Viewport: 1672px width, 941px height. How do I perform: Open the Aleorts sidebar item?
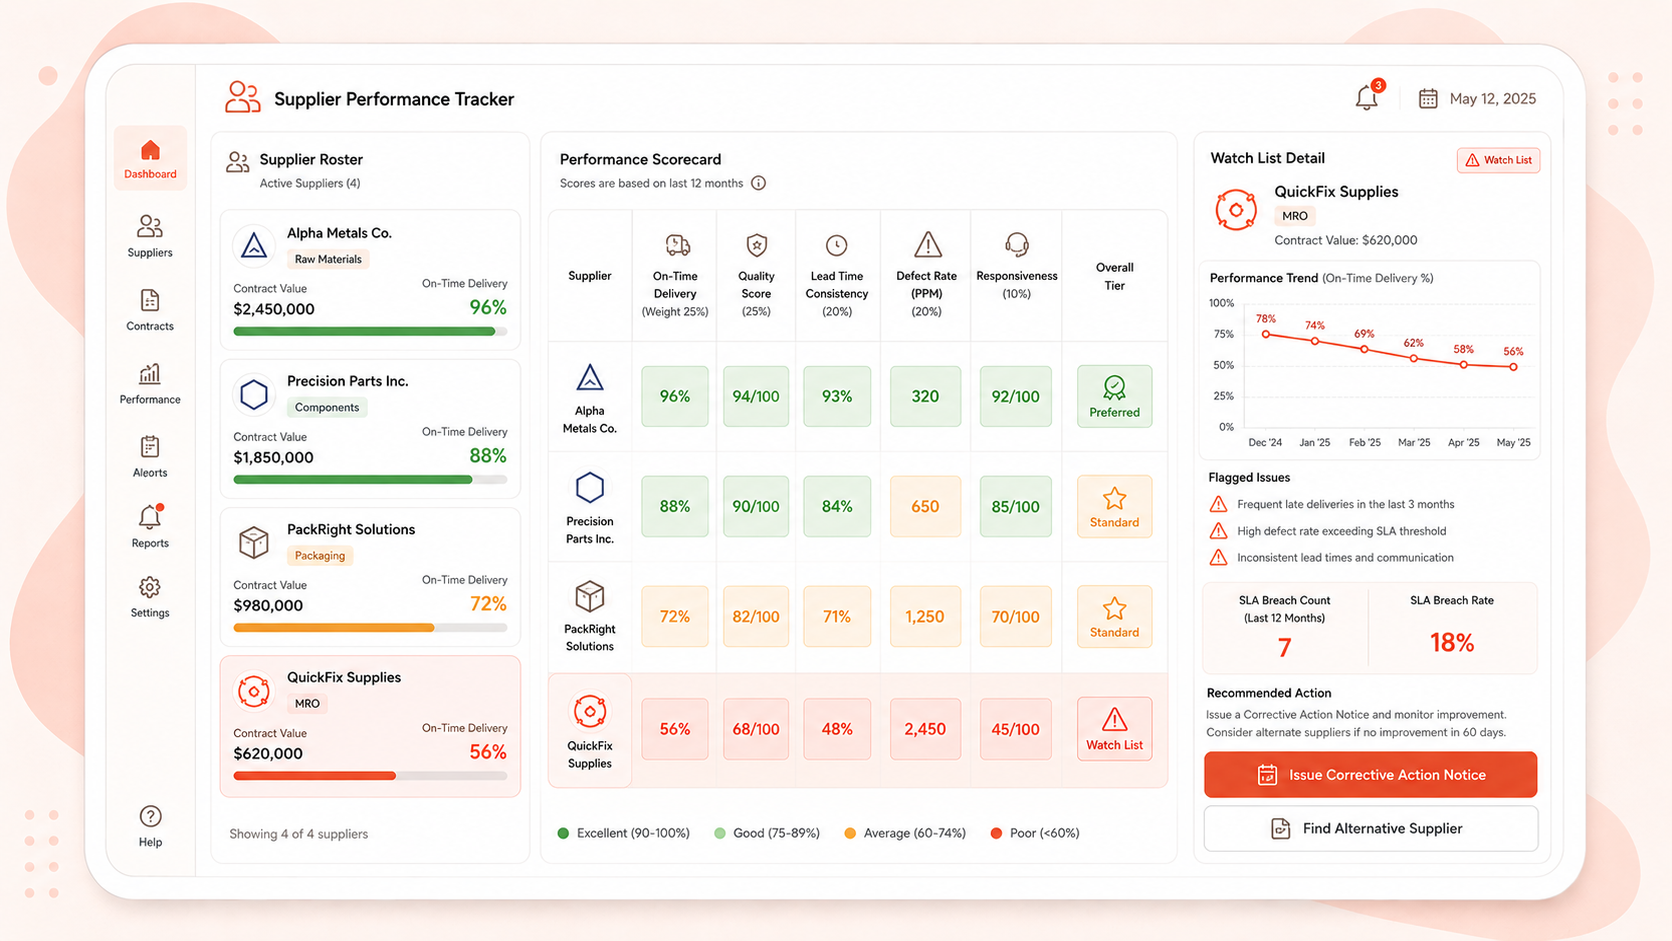(150, 456)
